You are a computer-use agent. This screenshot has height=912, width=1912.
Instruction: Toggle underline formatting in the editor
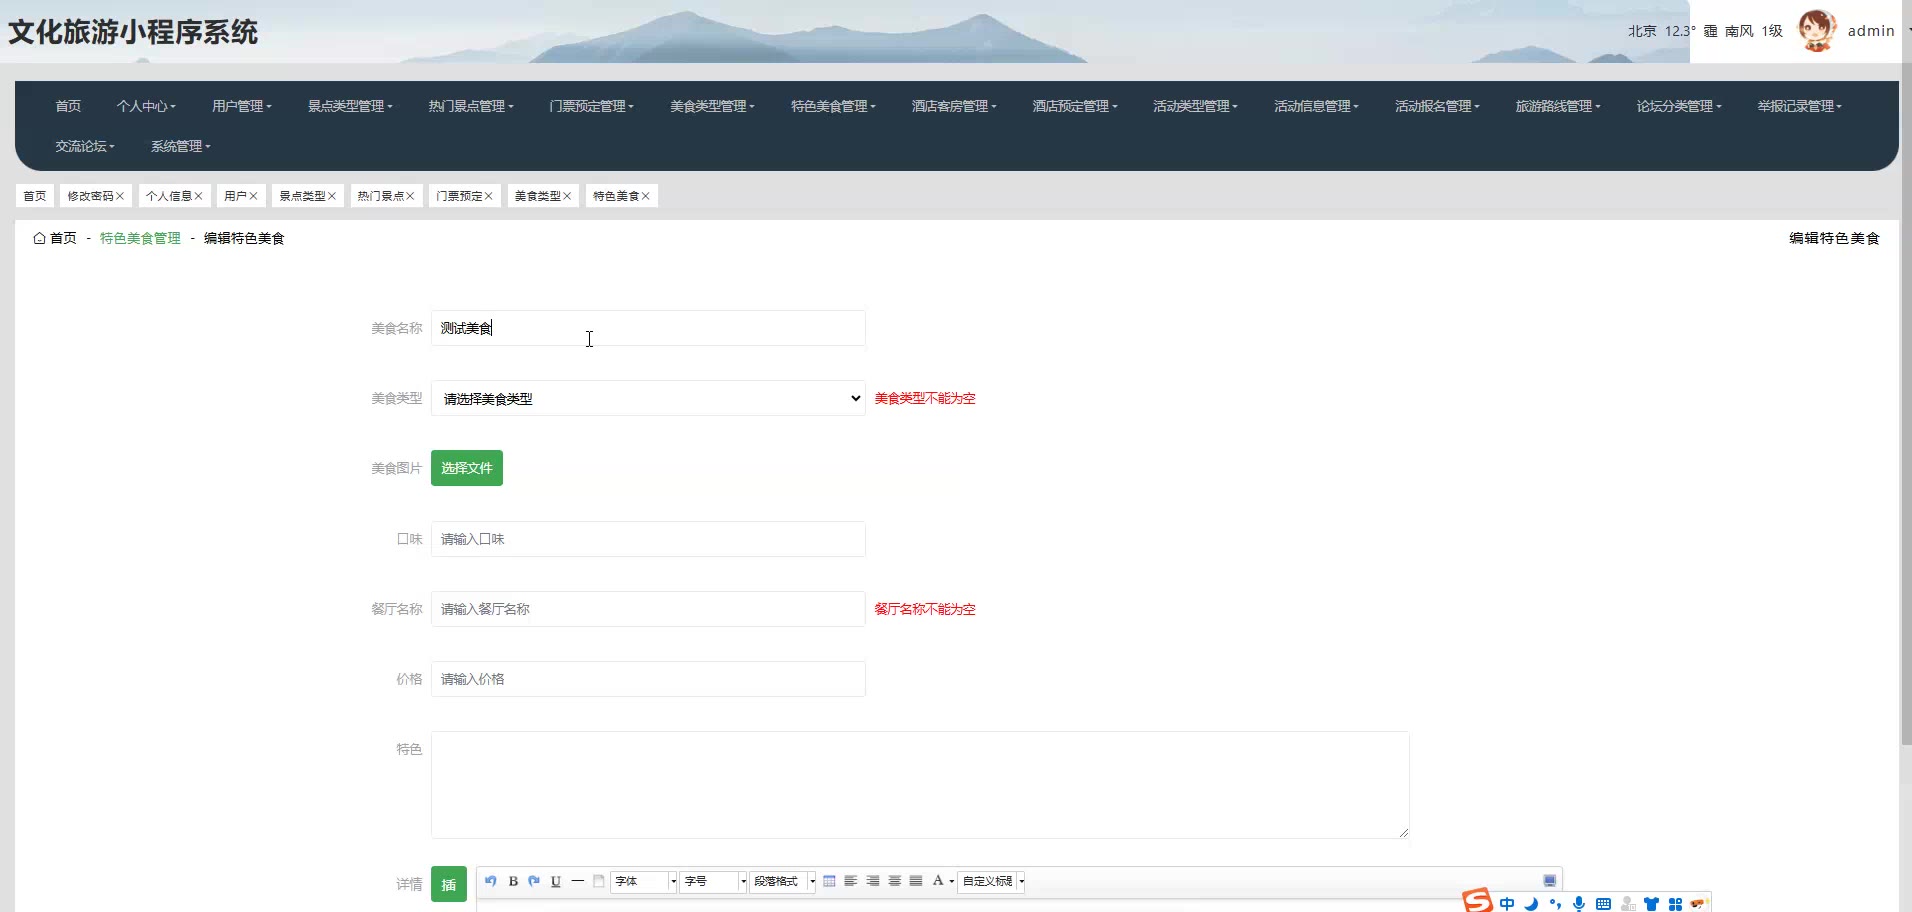coord(556,881)
